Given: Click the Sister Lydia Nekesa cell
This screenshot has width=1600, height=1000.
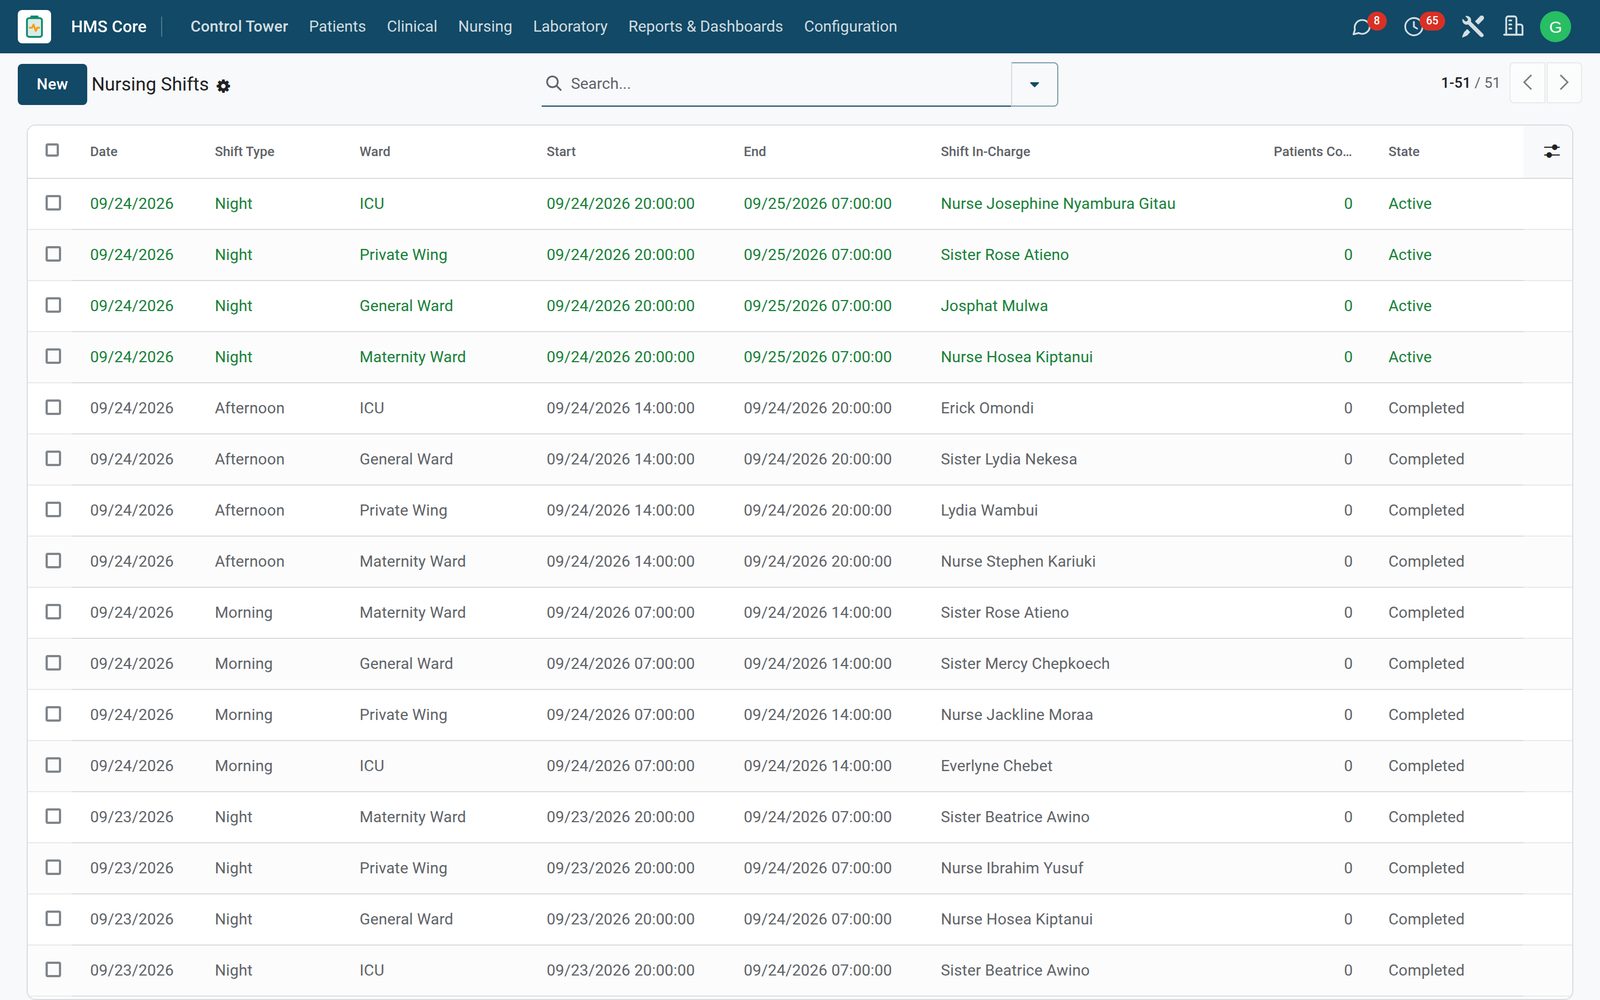Looking at the screenshot, I should point(1009,459).
